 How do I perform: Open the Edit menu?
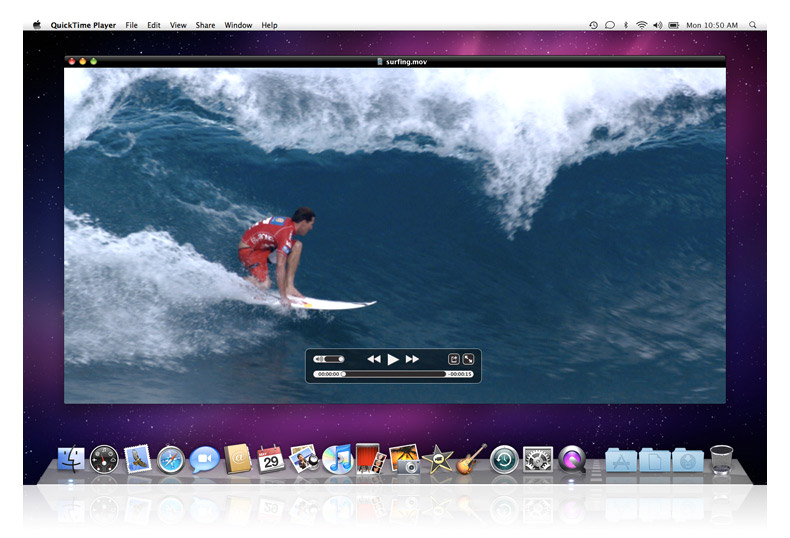pos(153,25)
